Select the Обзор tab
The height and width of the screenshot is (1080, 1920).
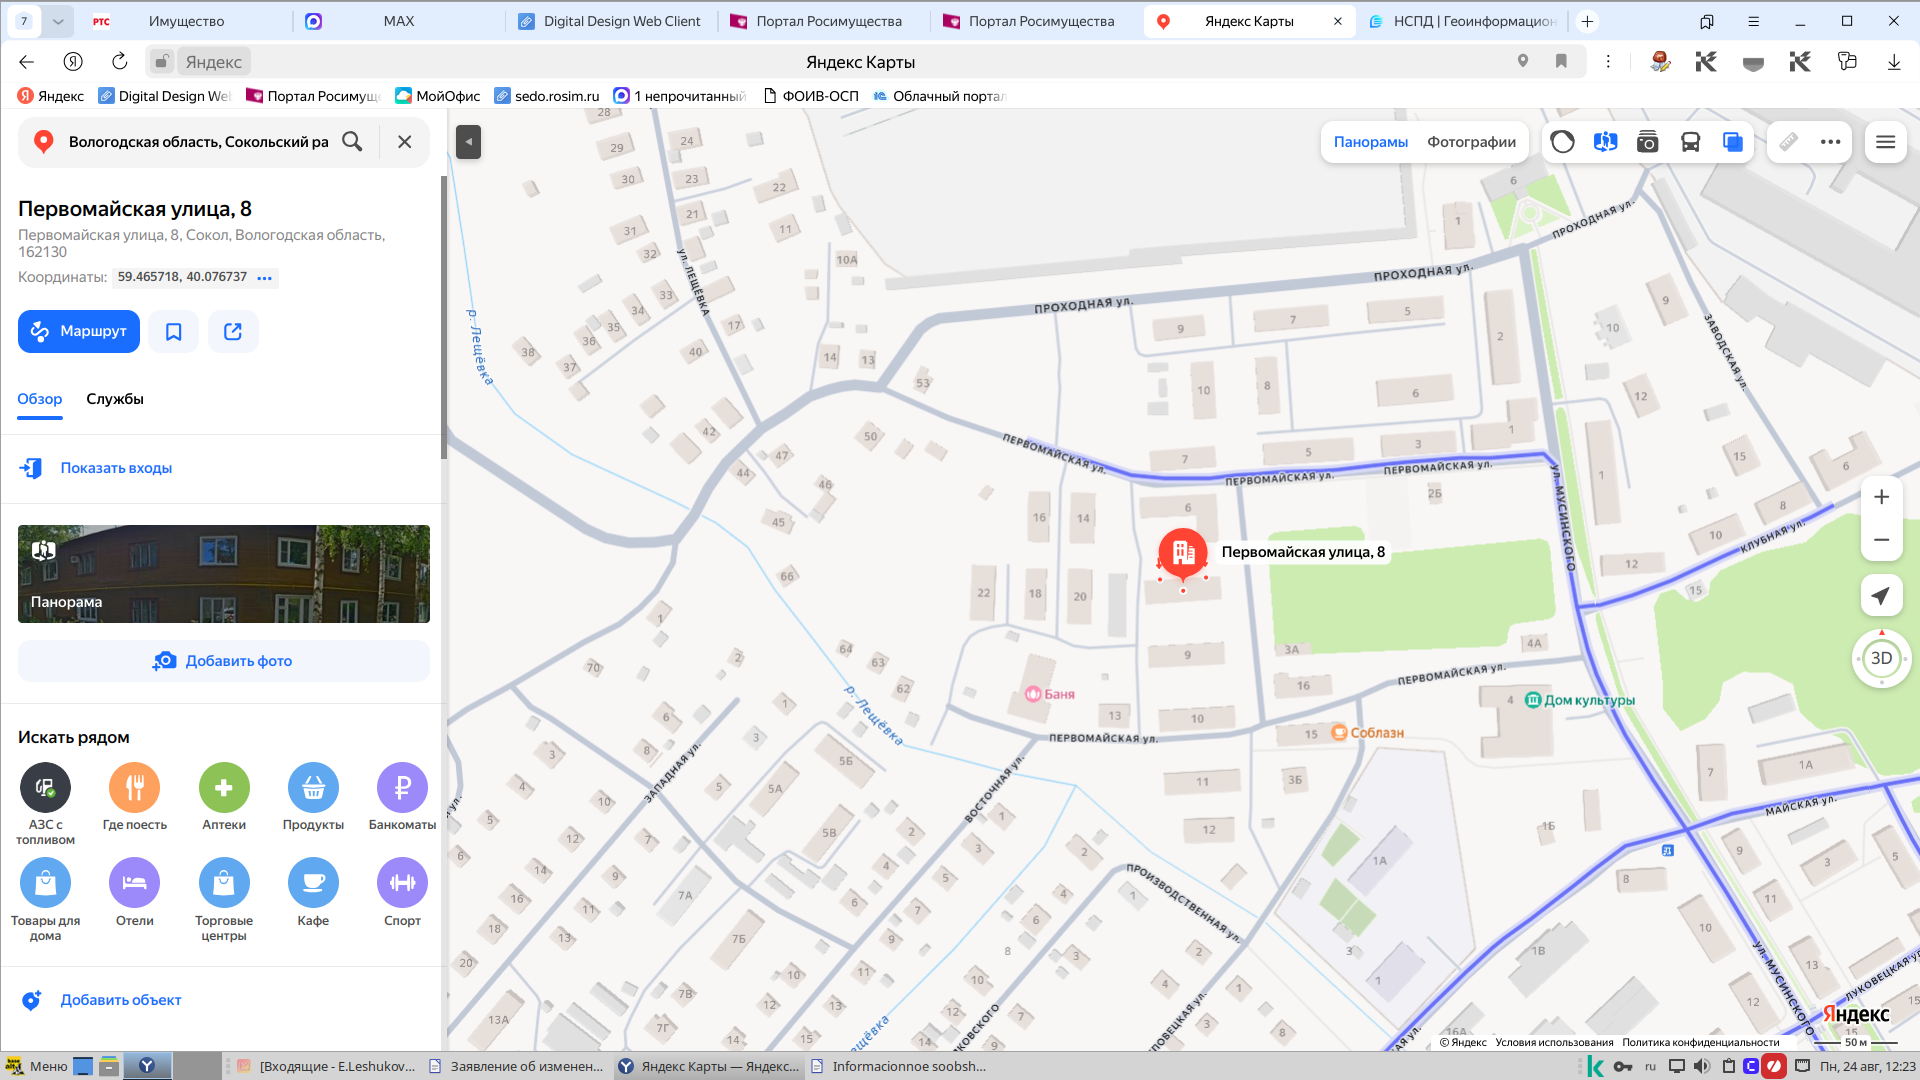pyautogui.click(x=40, y=399)
